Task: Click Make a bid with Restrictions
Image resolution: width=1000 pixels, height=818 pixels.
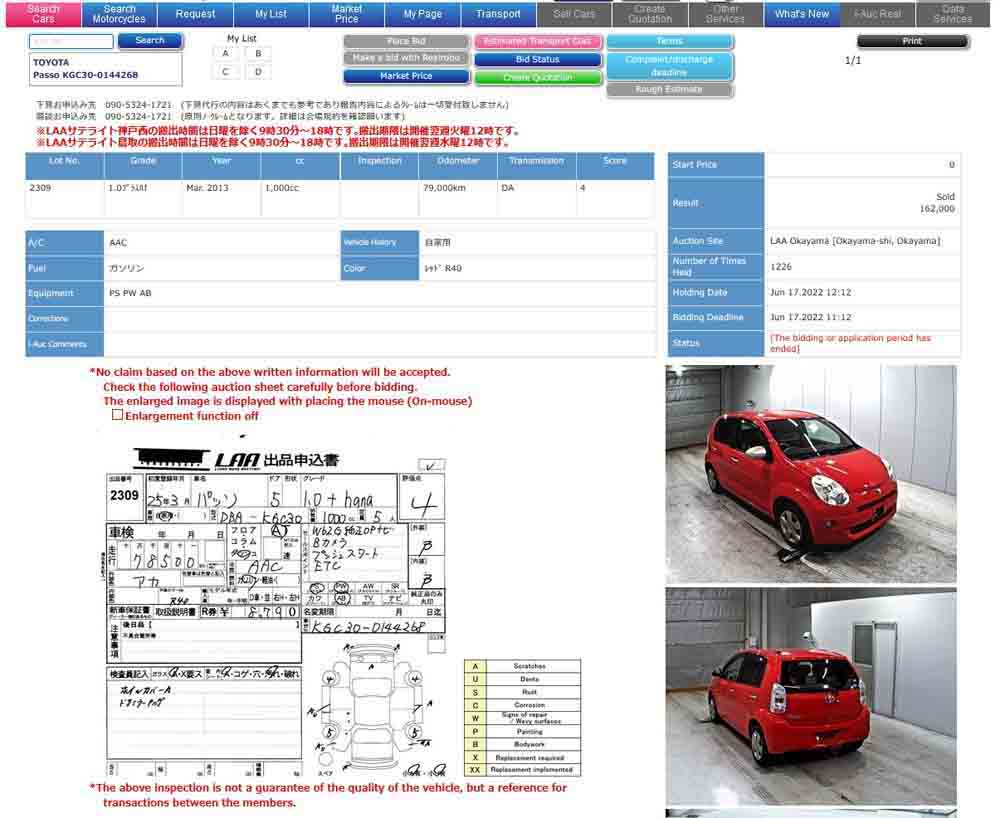Action: [406, 58]
